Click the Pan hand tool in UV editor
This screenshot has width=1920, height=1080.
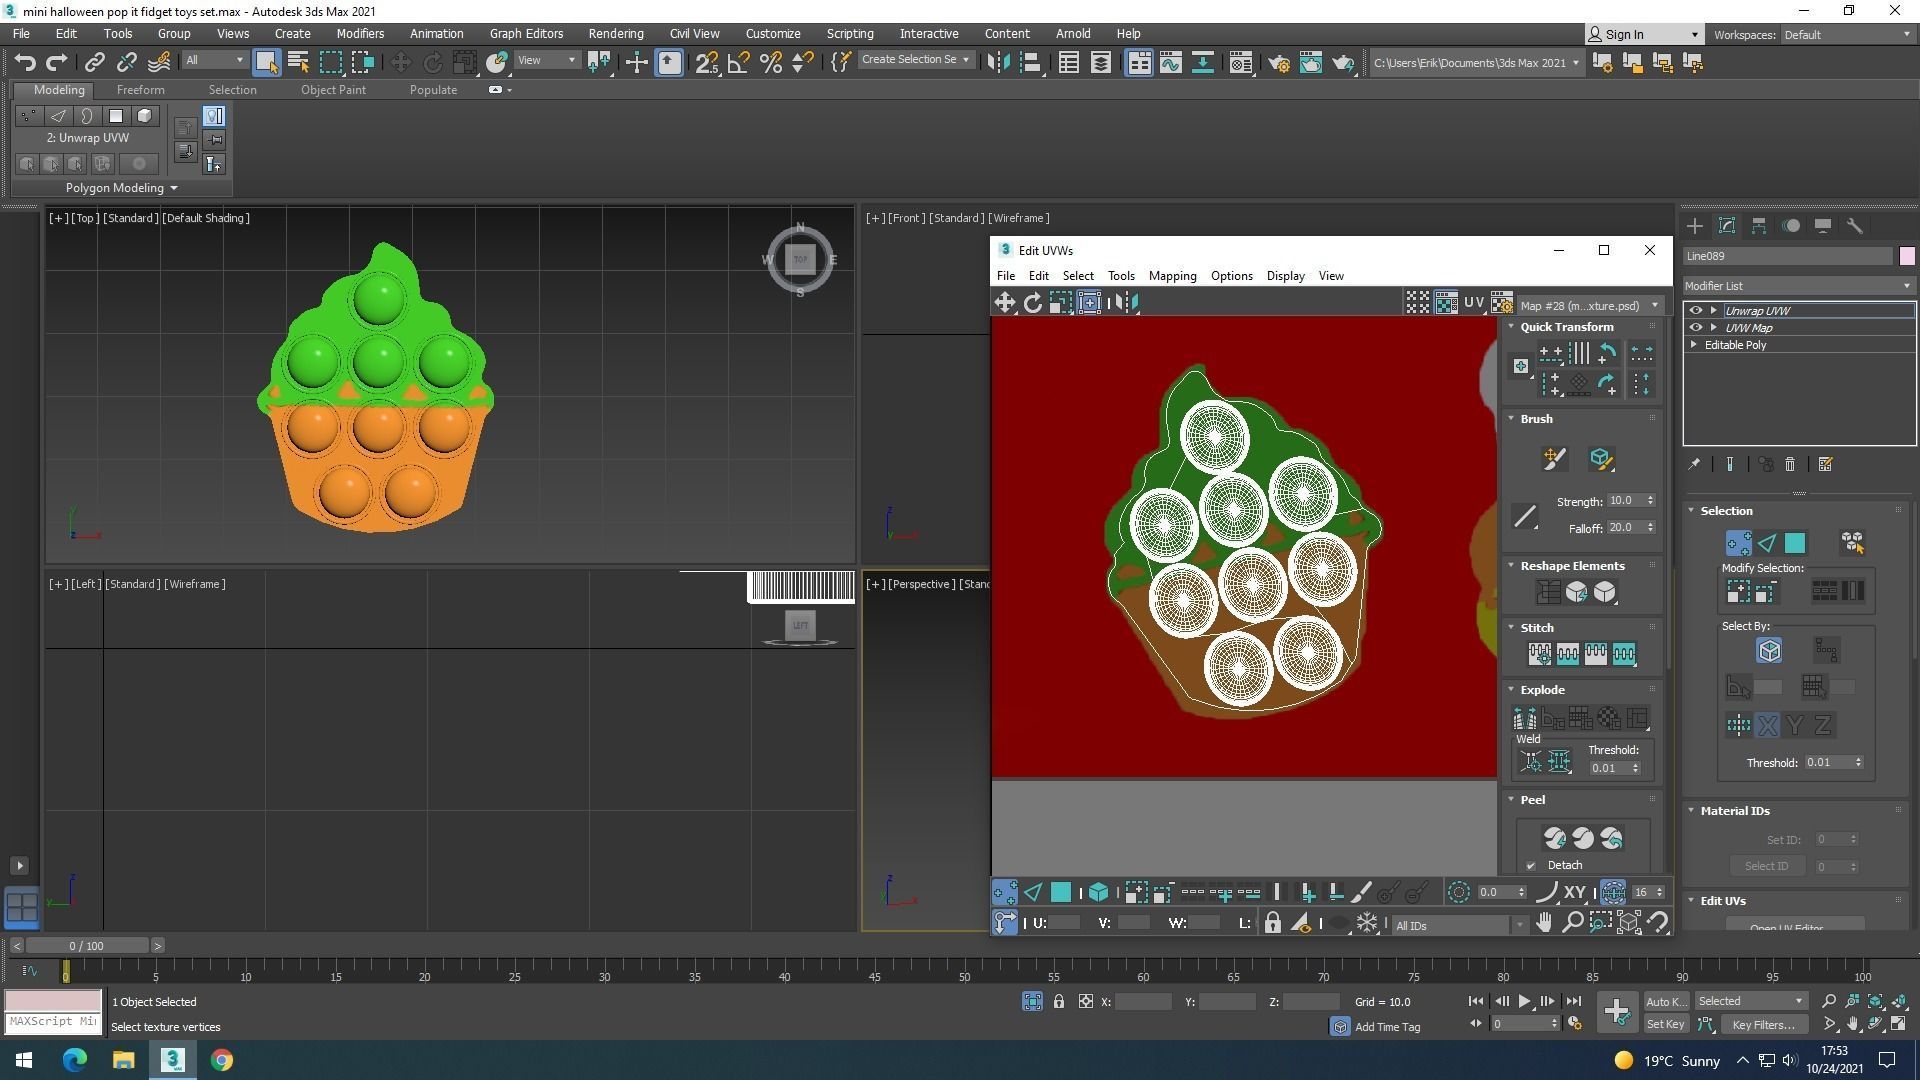tap(1544, 923)
